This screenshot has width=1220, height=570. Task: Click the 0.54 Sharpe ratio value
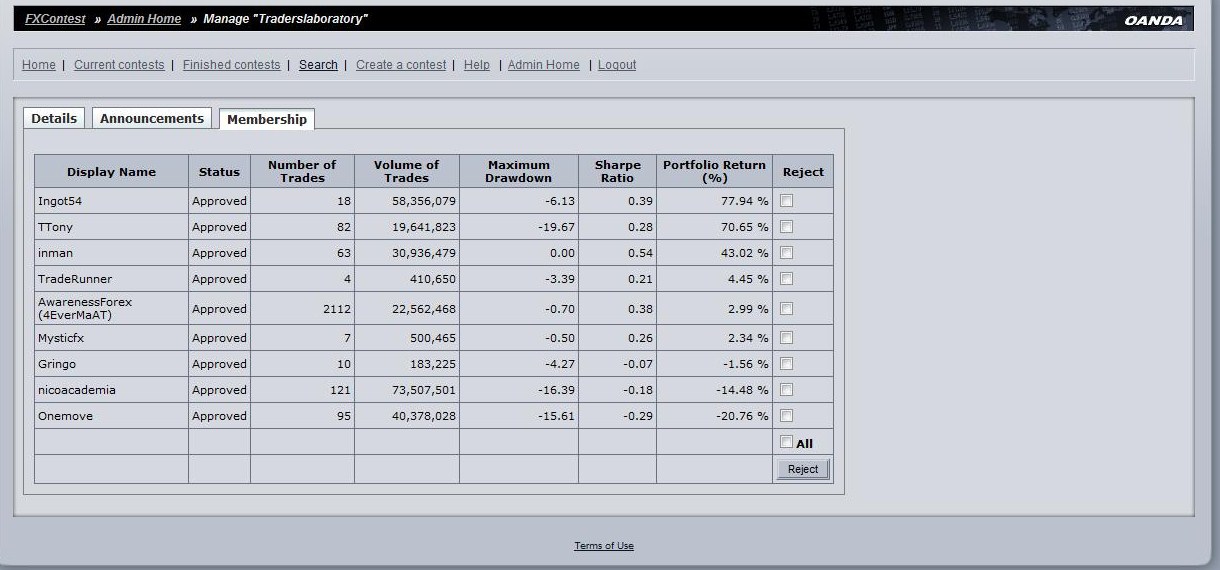640,253
